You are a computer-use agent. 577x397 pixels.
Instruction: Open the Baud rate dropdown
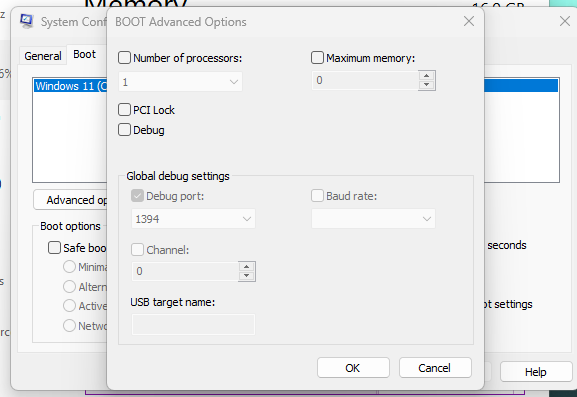point(374,219)
